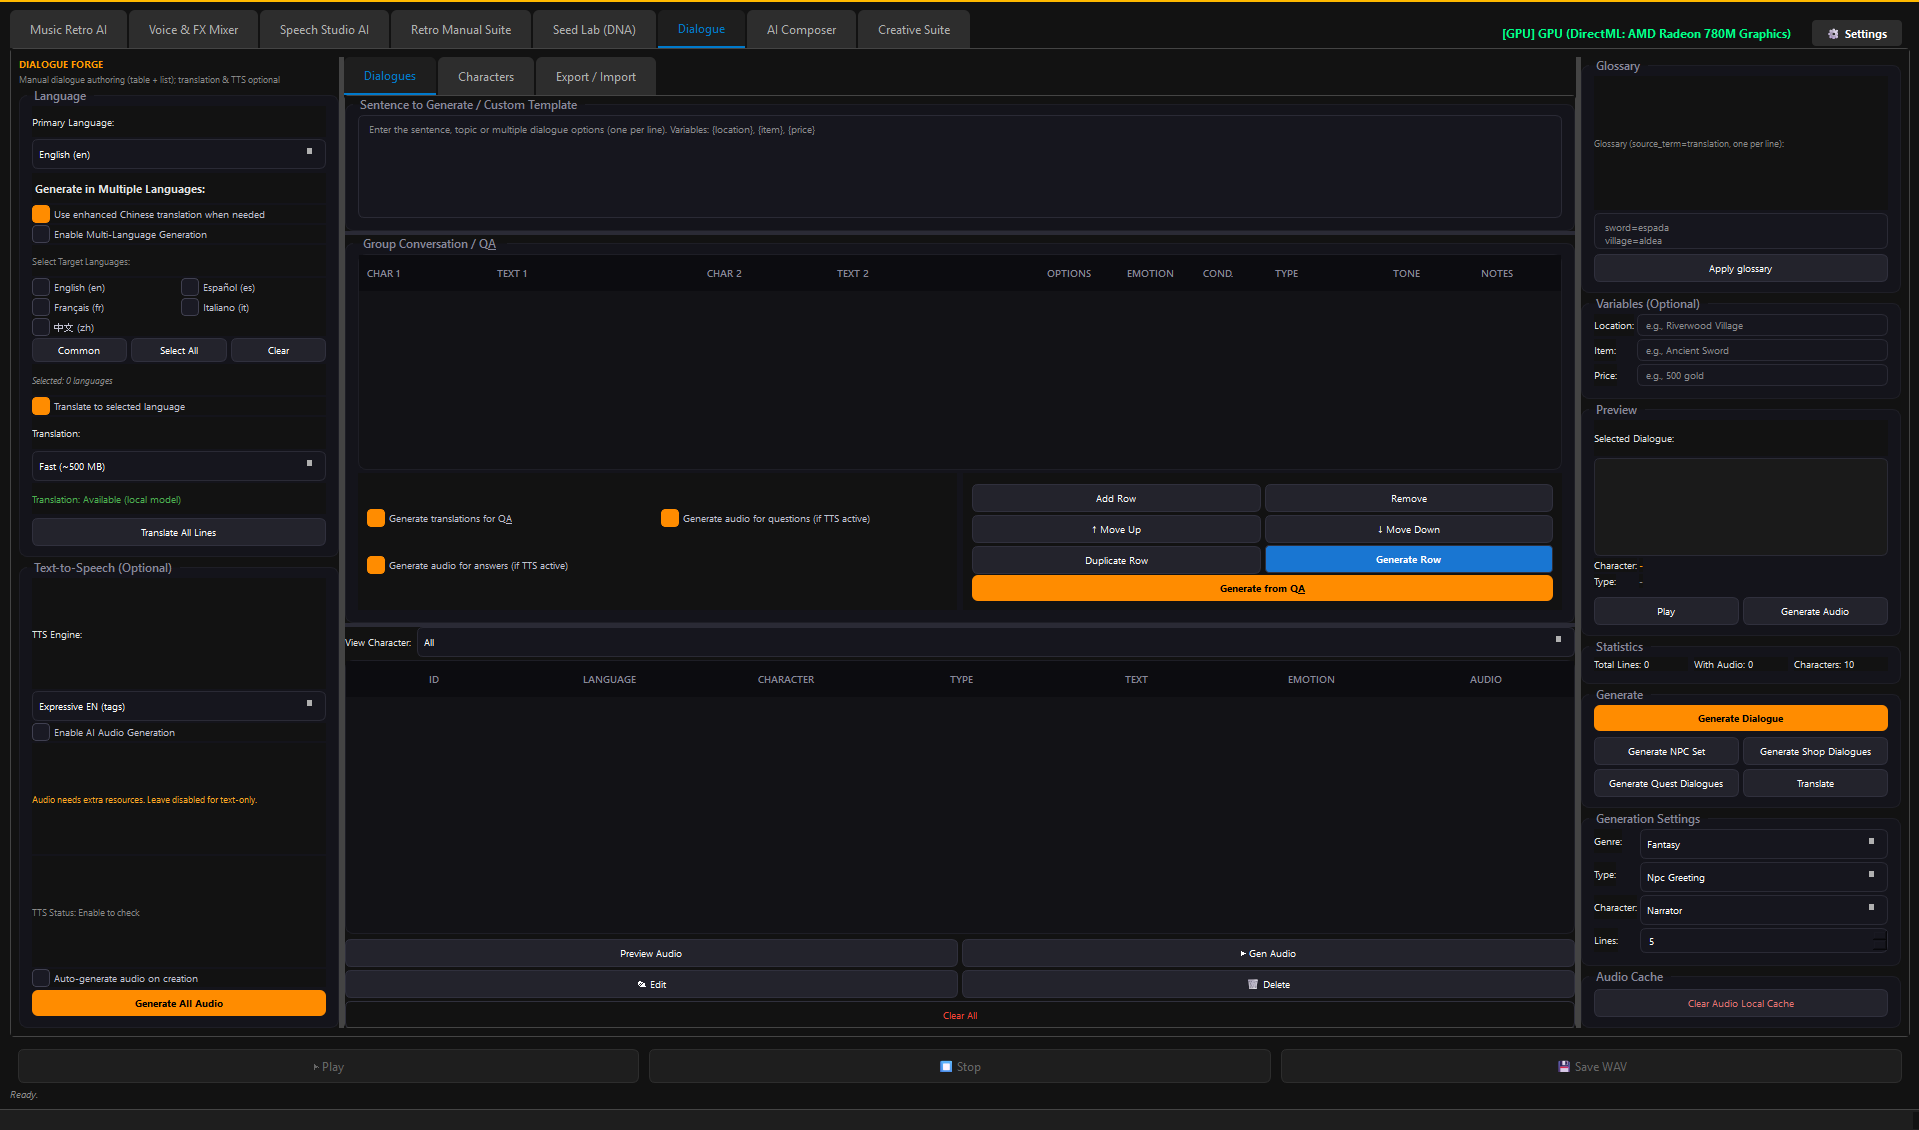Click Gen Audio with play arrow
This screenshot has width=1919, height=1130.
(1268, 953)
